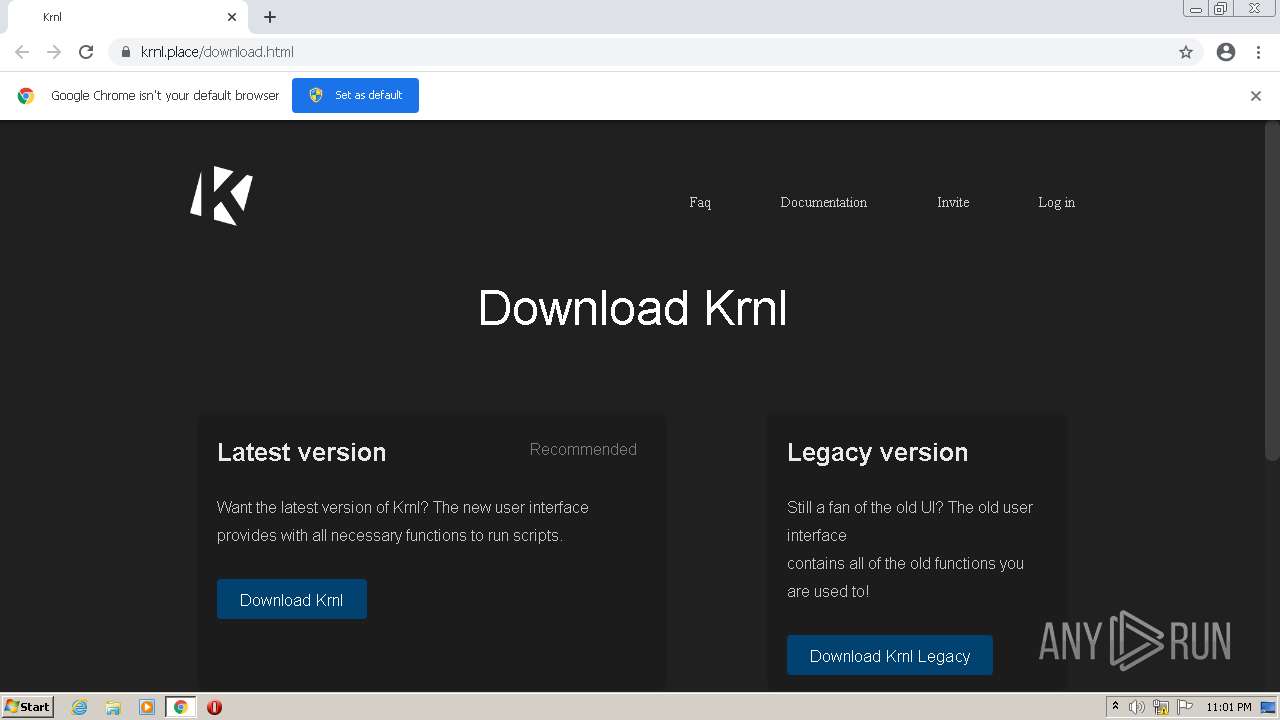Click the Download Krnl Legacy button
1280x720 pixels.
890,655
